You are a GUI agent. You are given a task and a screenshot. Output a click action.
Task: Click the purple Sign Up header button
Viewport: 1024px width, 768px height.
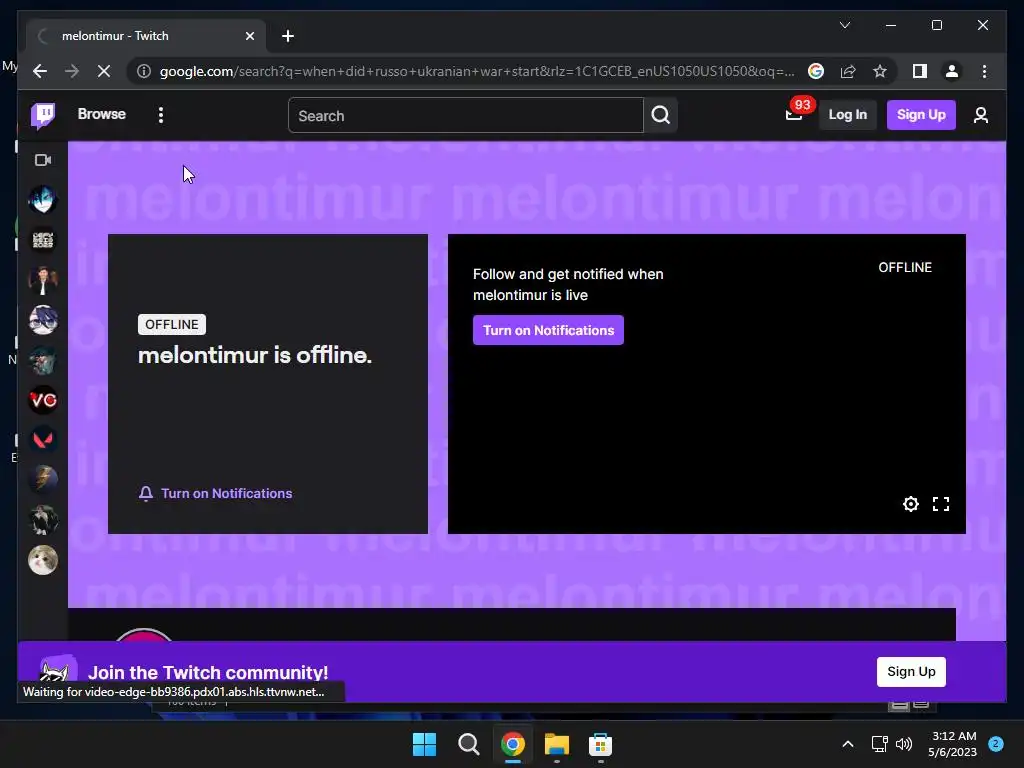tap(921, 115)
